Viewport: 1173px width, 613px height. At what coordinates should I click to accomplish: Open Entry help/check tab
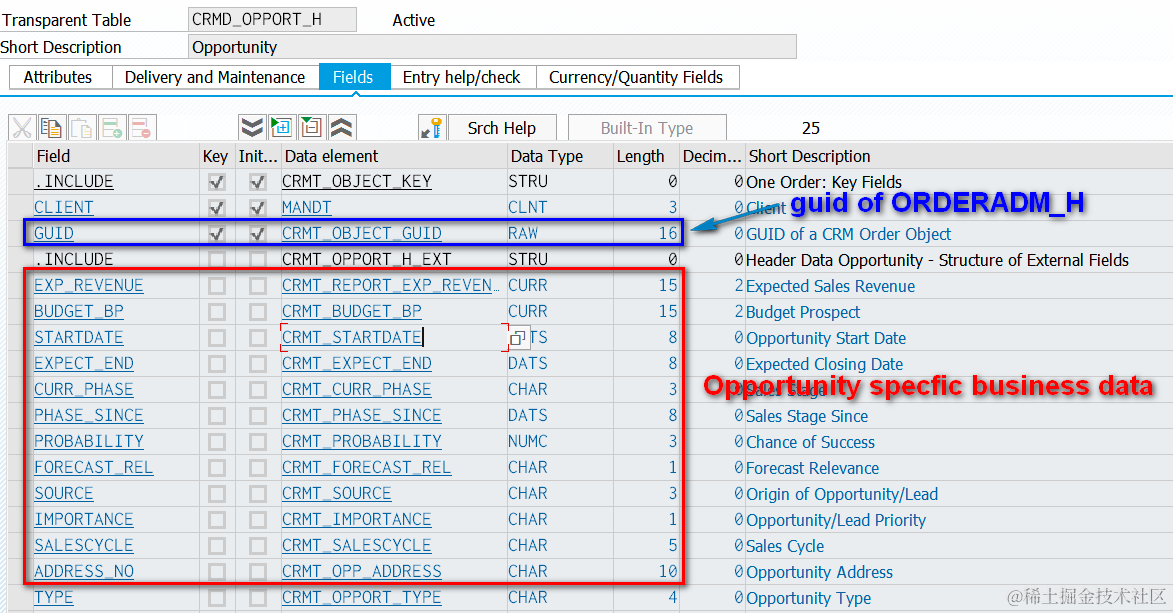coord(462,77)
